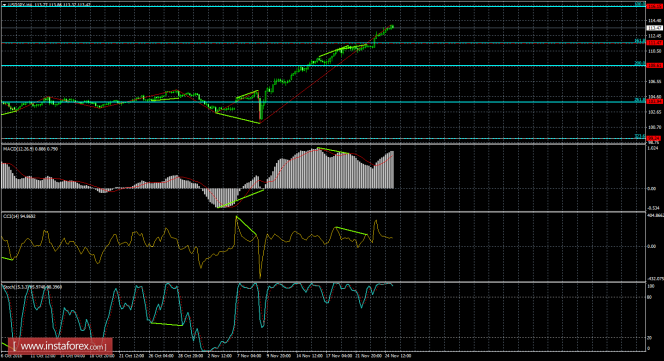Click the red 111.47 Fibonacci price tag
664x361 pixels.
click(x=654, y=43)
